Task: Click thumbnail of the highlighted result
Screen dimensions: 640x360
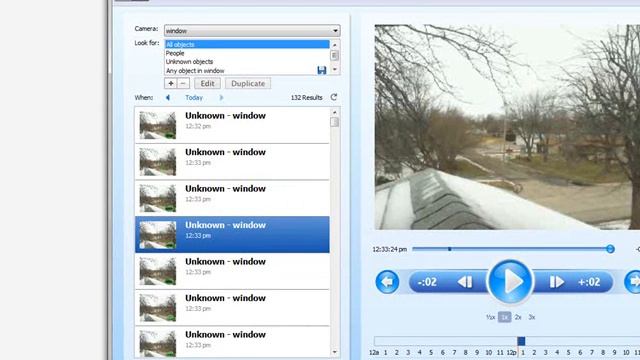Action: click(158, 235)
